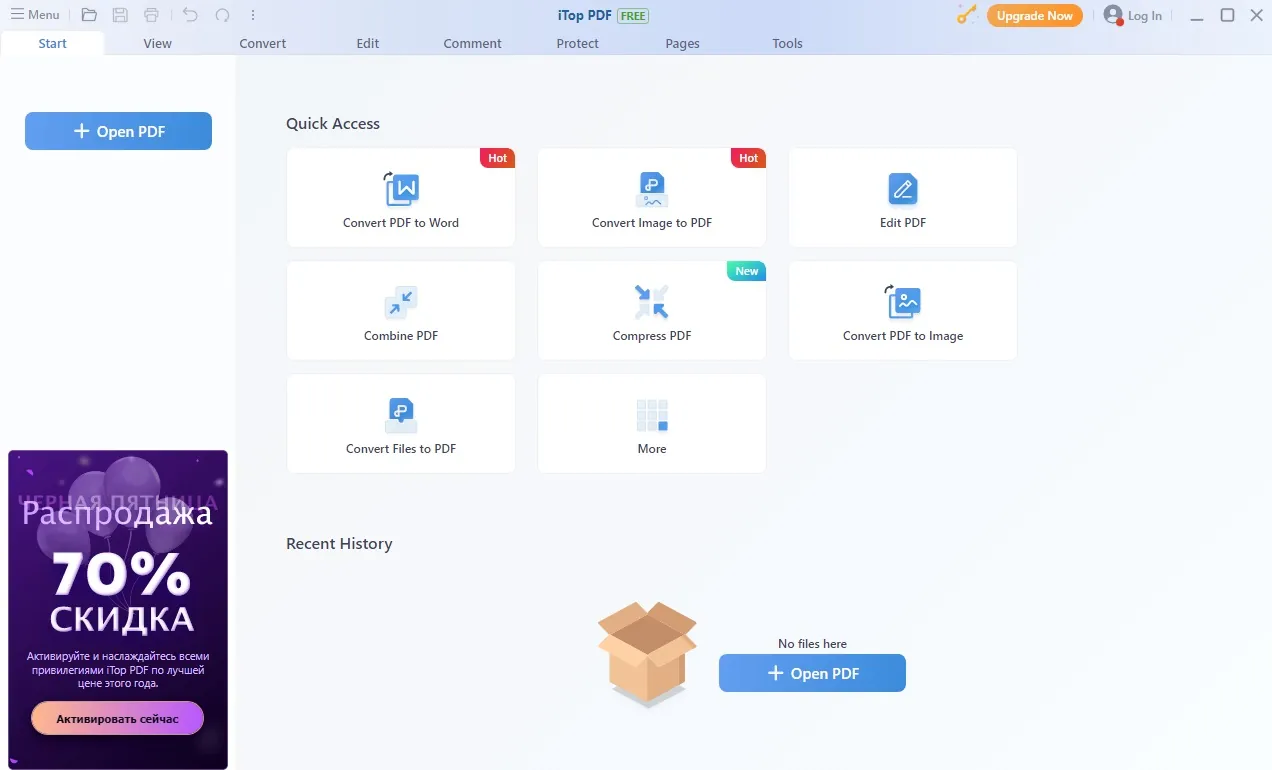Screen dimensions: 1272x770
Task: Click the Hot badge on PDF to Word
Action: click(498, 158)
